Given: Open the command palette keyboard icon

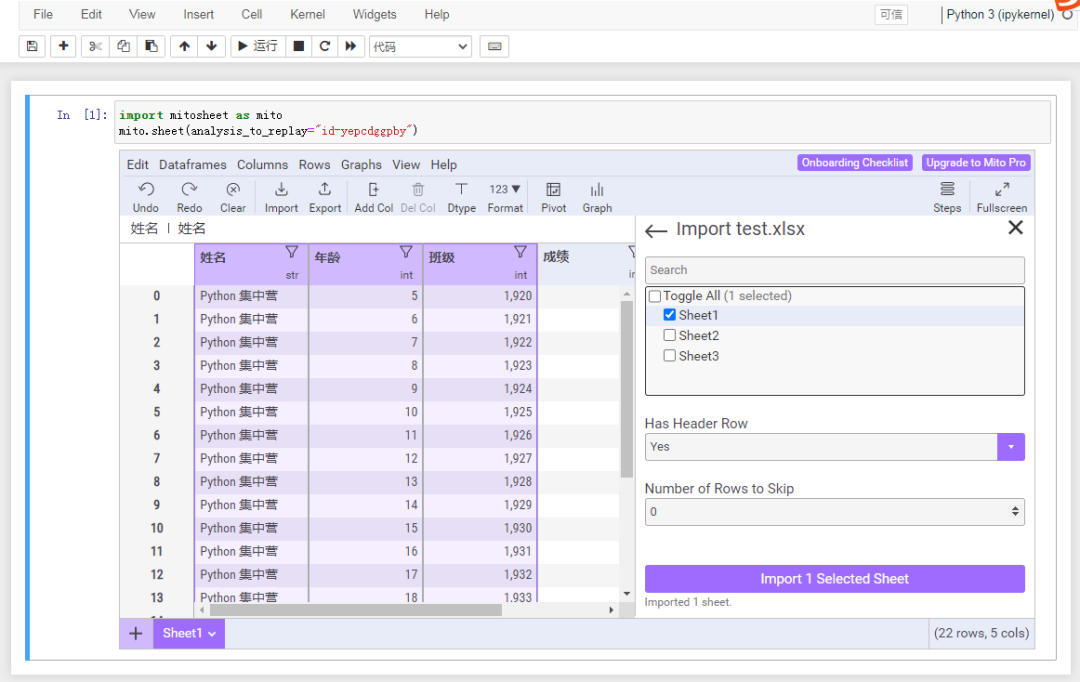Looking at the screenshot, I should pos(494,46).
